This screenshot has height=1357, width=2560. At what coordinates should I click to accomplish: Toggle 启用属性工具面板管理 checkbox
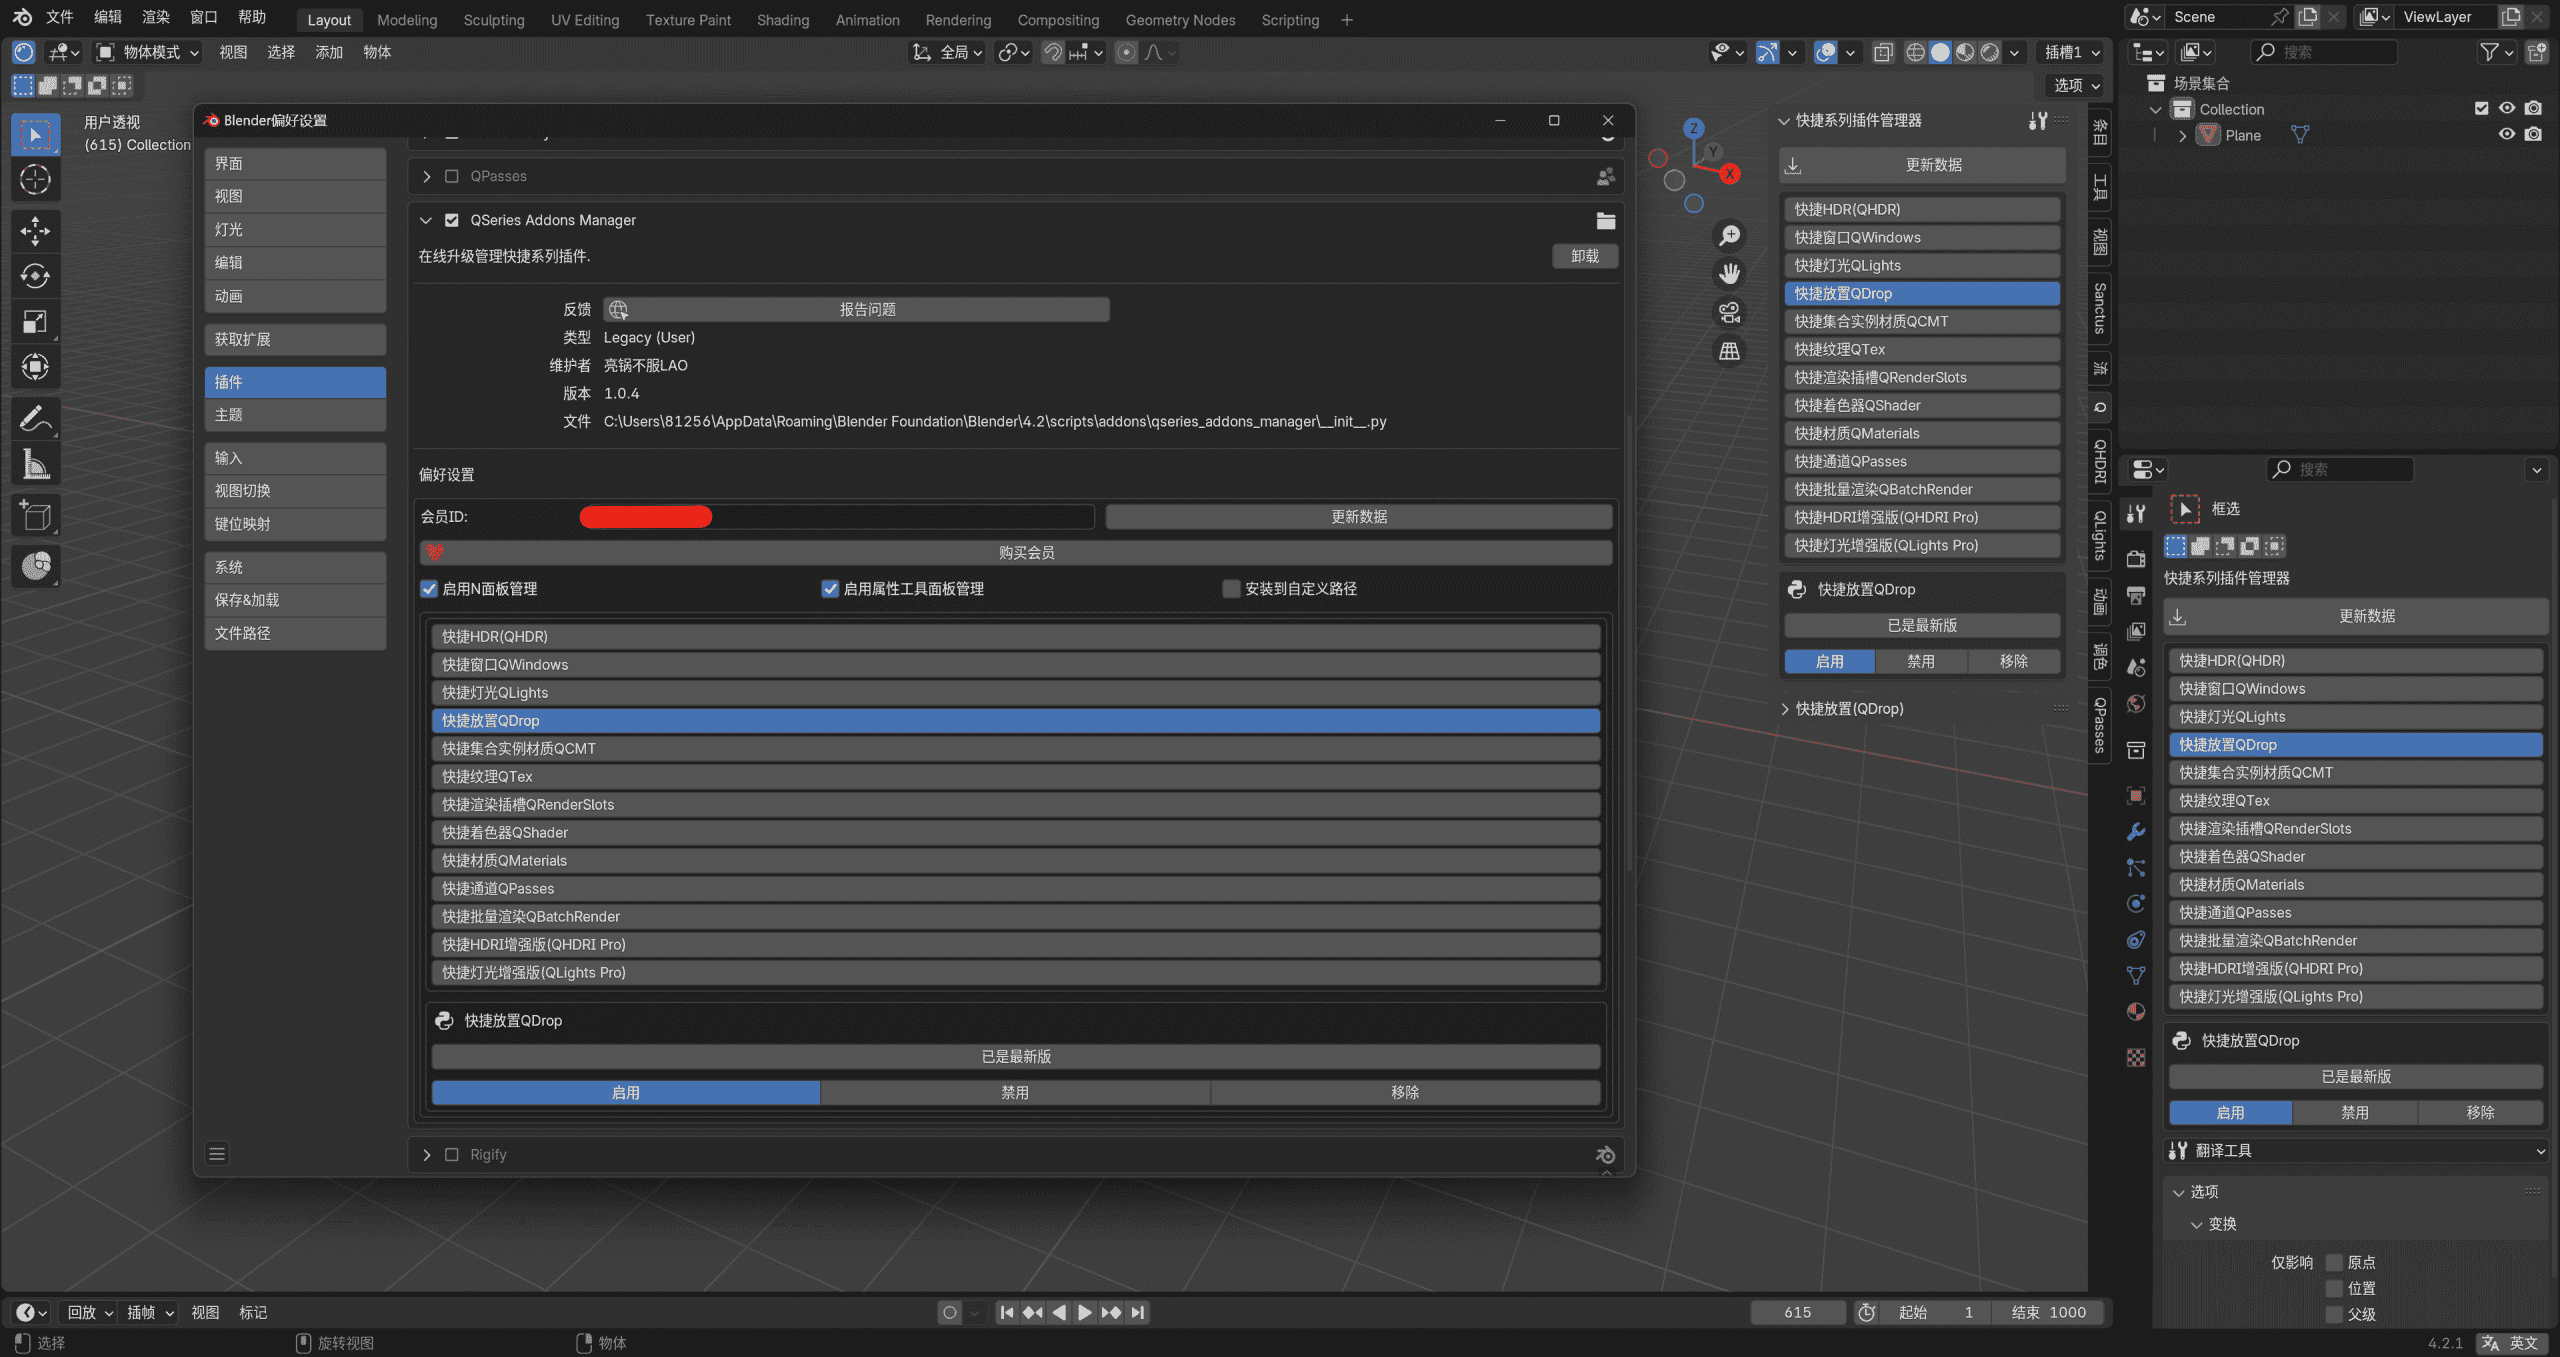(830, 589)
